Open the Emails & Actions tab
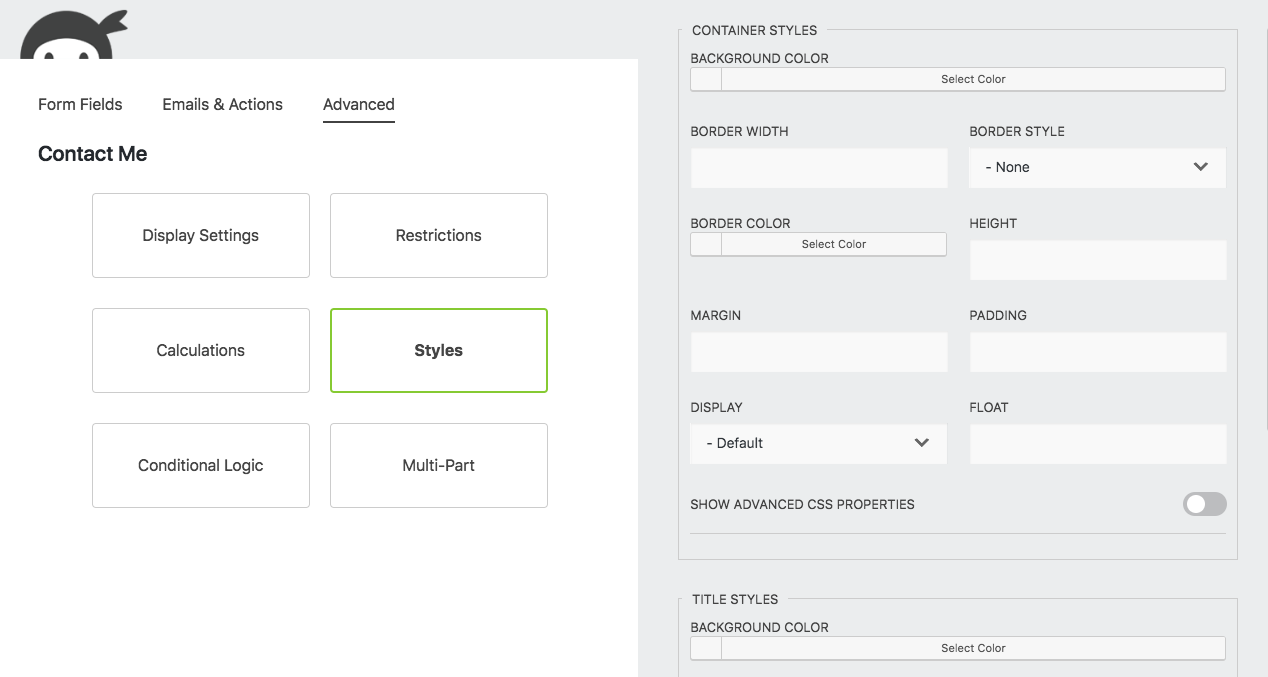 coord(222,104)
